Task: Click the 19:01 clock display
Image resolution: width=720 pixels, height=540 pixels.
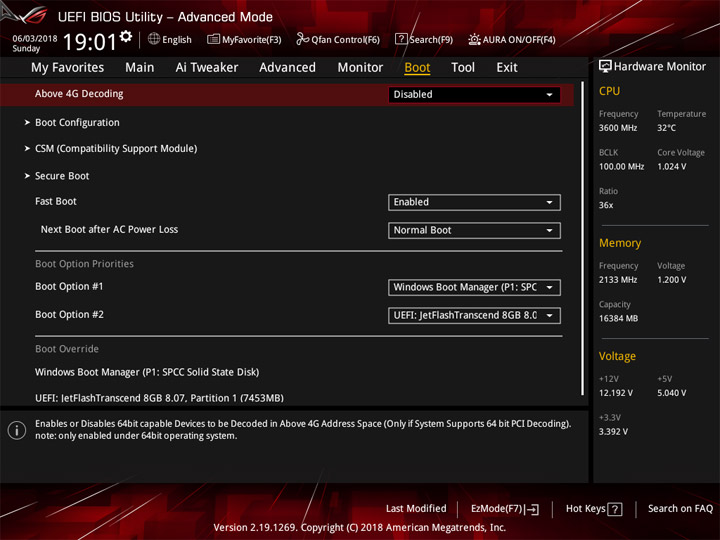Action: click(90, 42)
